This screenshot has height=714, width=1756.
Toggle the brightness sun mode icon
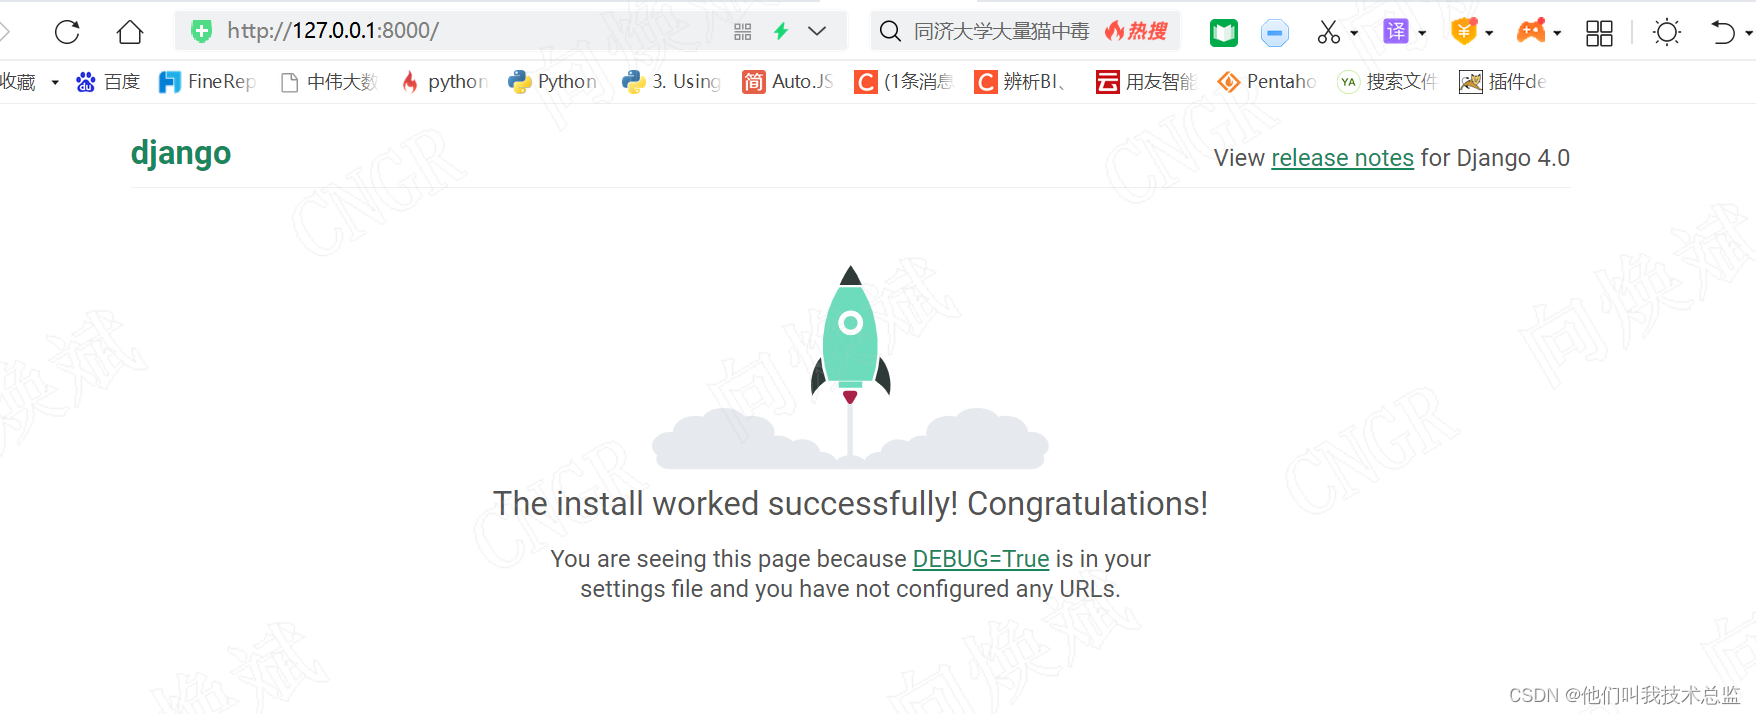coord(1667,32)
